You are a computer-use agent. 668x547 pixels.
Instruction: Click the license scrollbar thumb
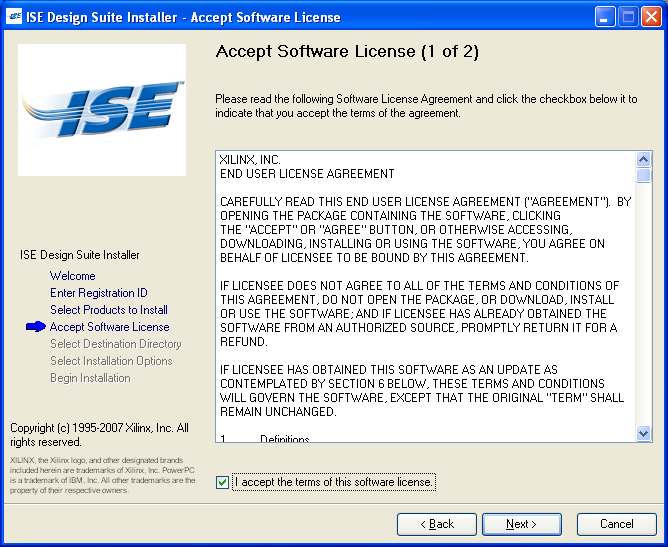(x=643, y=176)
